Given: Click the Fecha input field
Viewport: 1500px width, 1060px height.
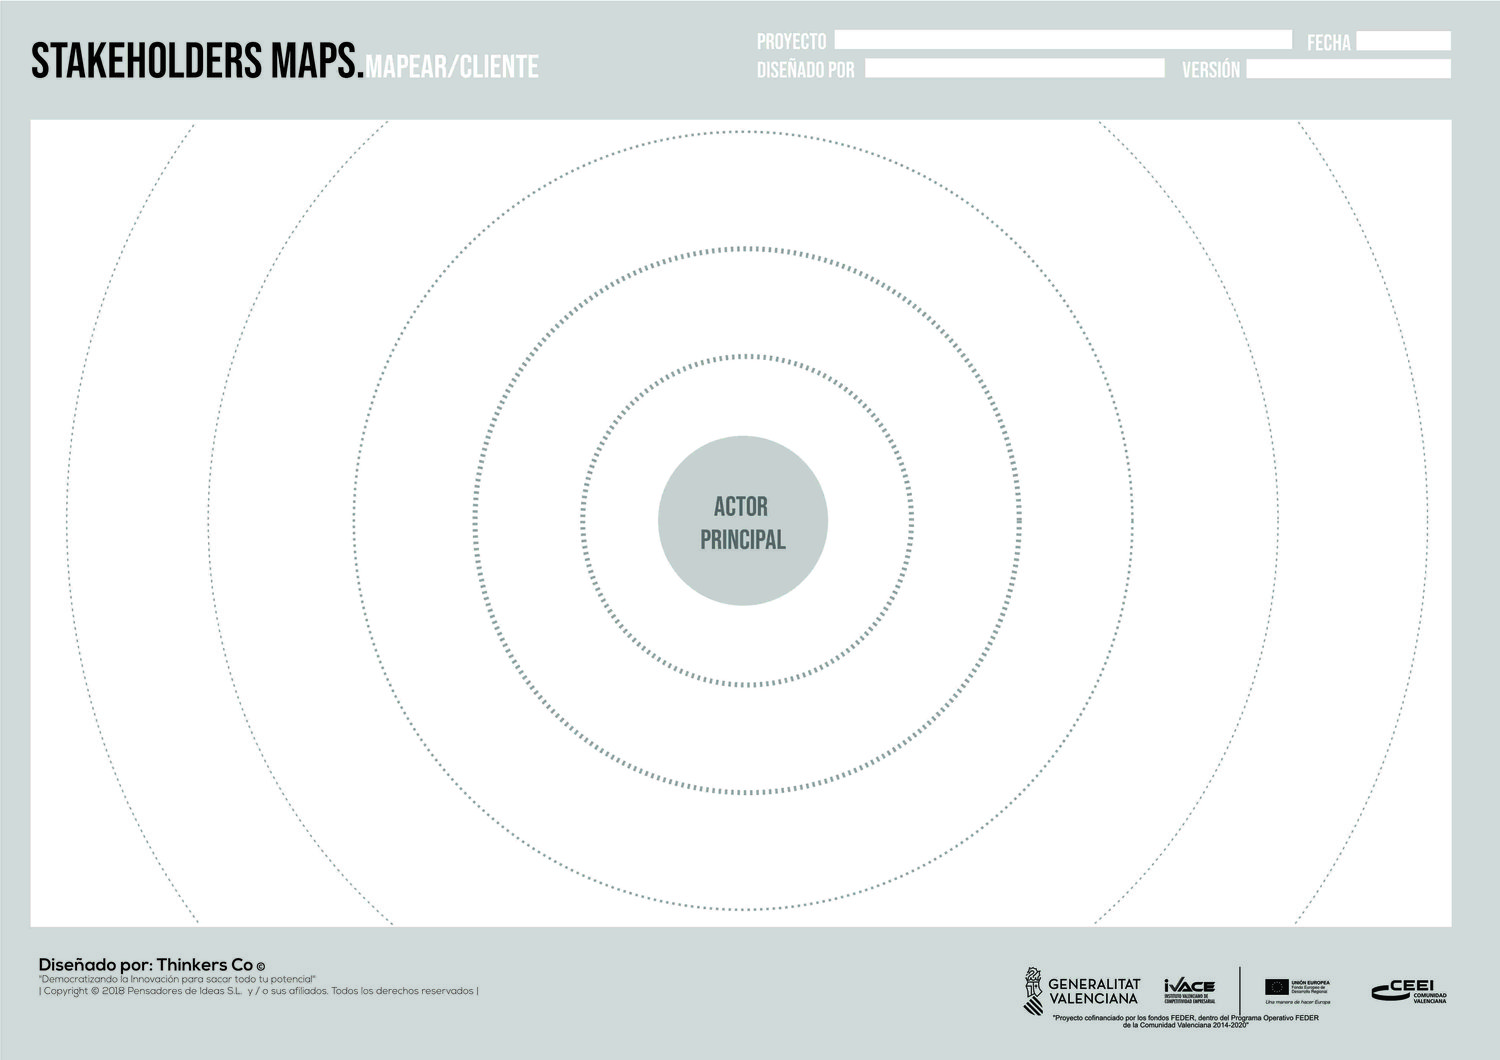Looking at the screenshot, I should 1403,41.
